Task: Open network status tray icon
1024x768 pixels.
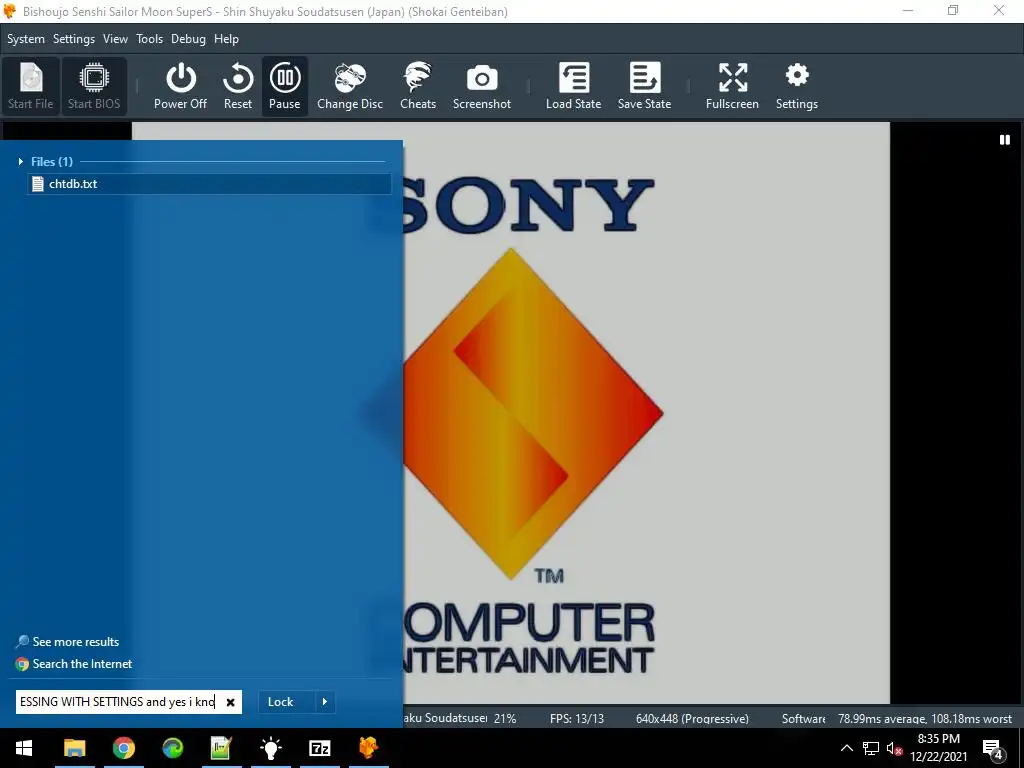Action: [871, 748]
